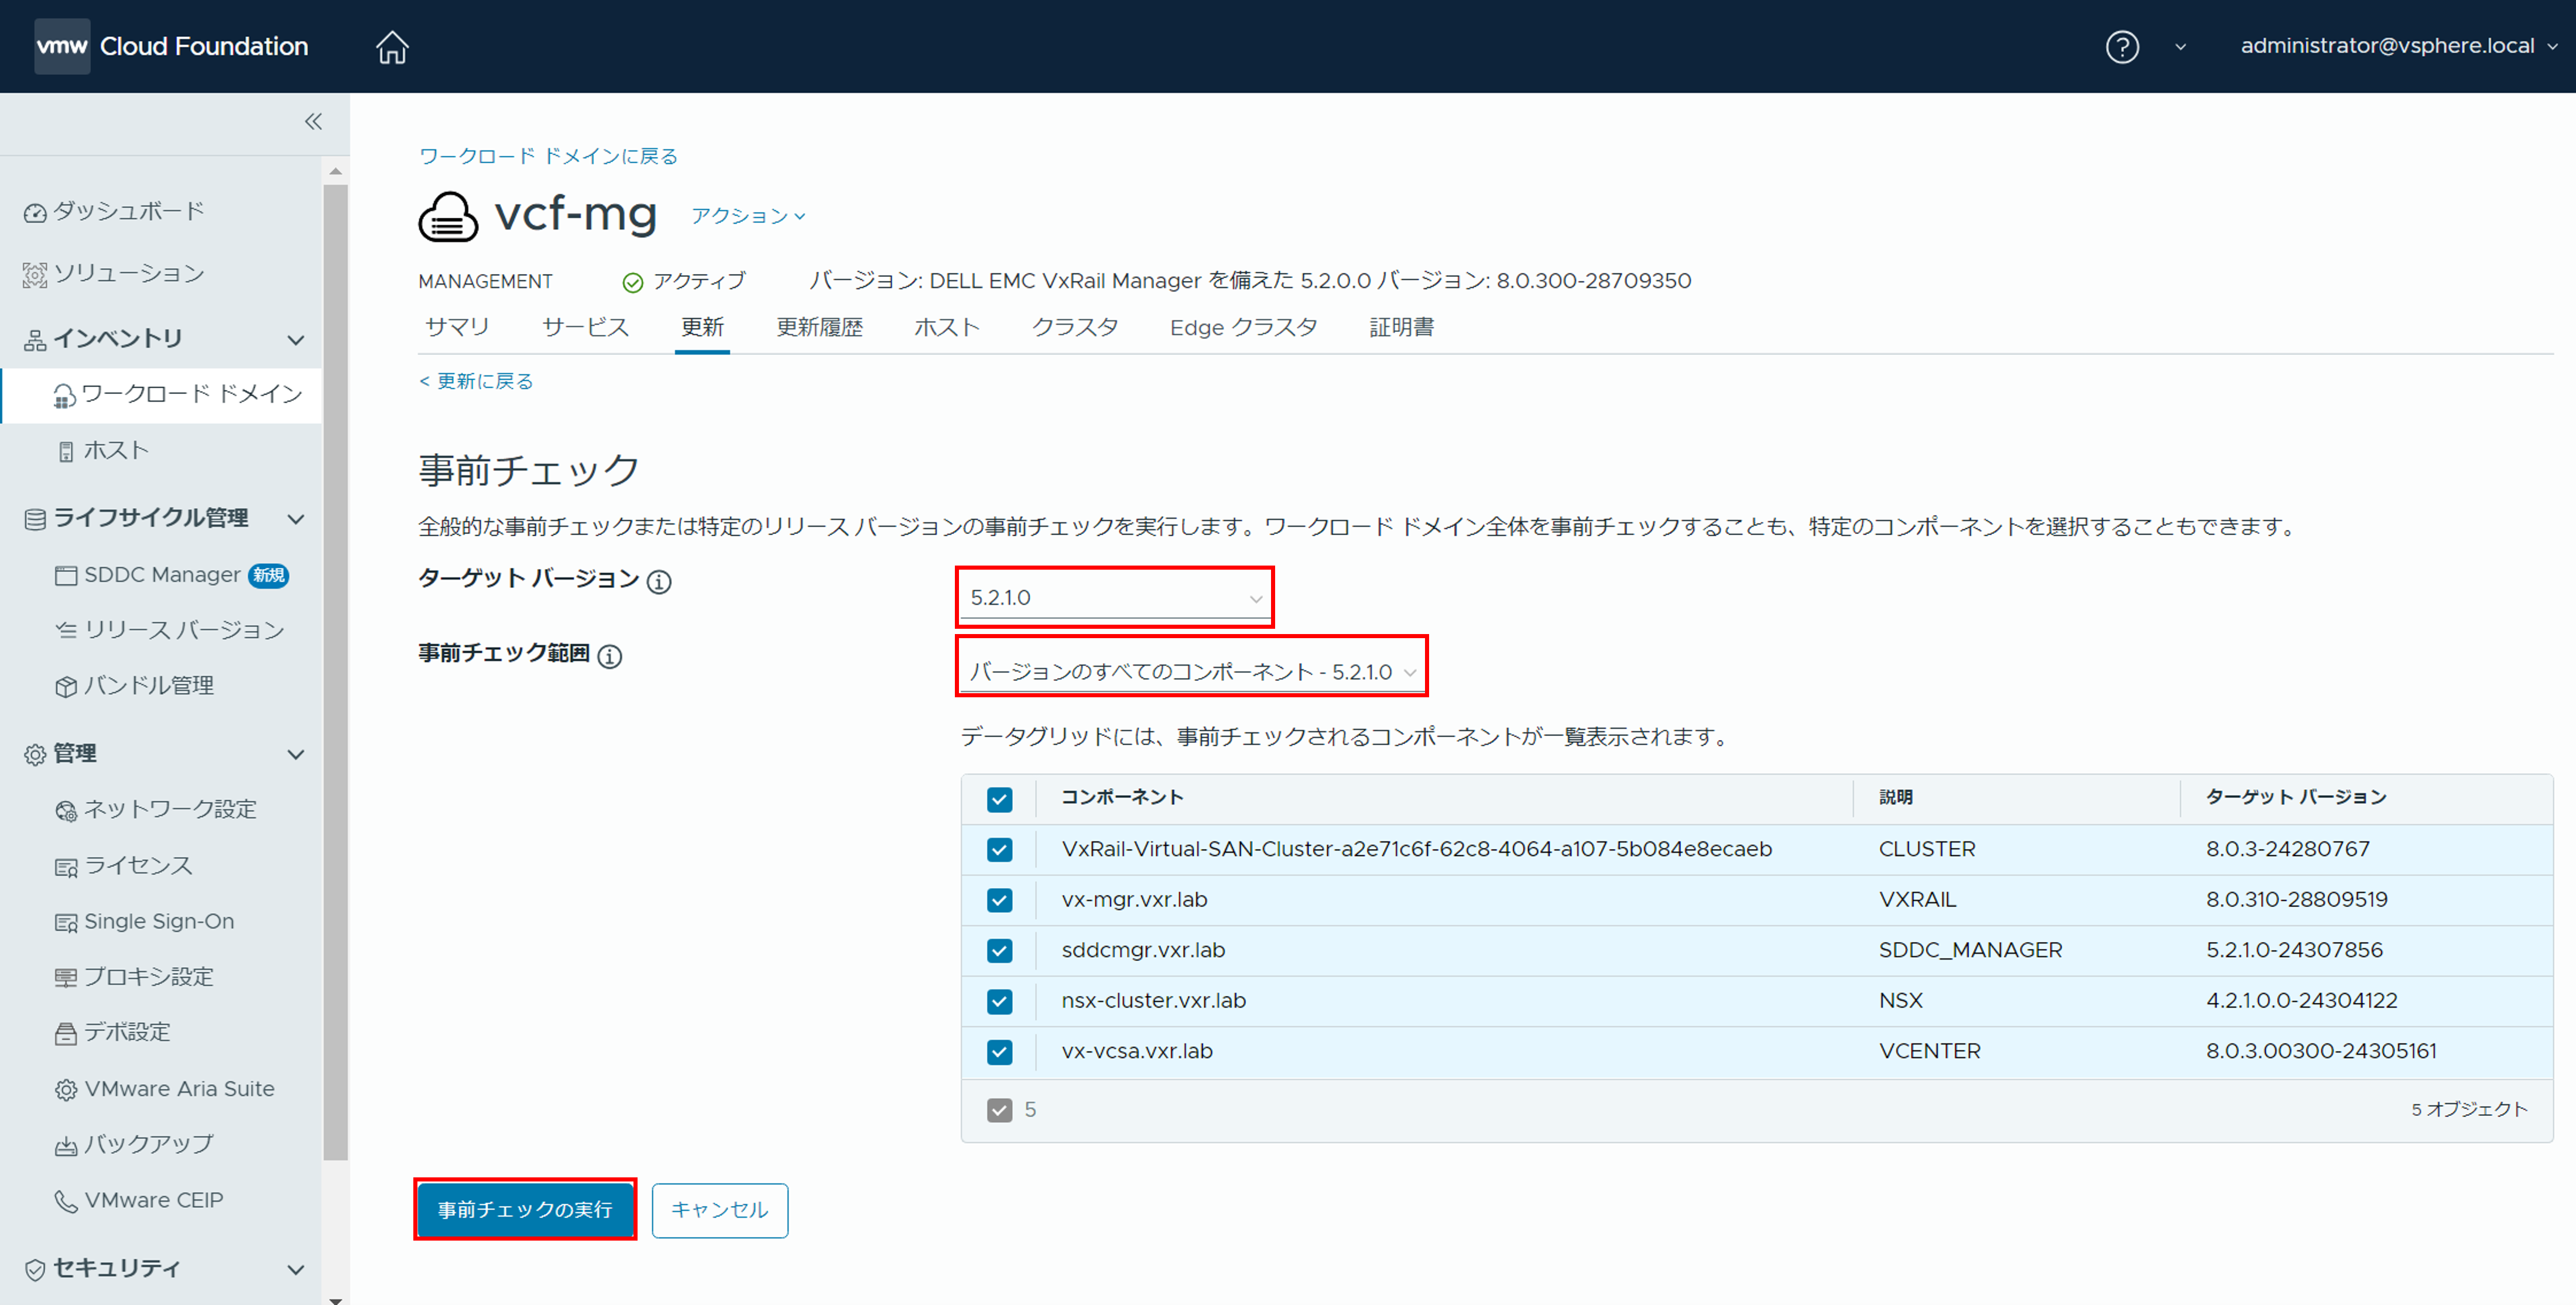Click the 説明 column header
Screen dimensions: 2576x1305
(x=1896, y=797)
